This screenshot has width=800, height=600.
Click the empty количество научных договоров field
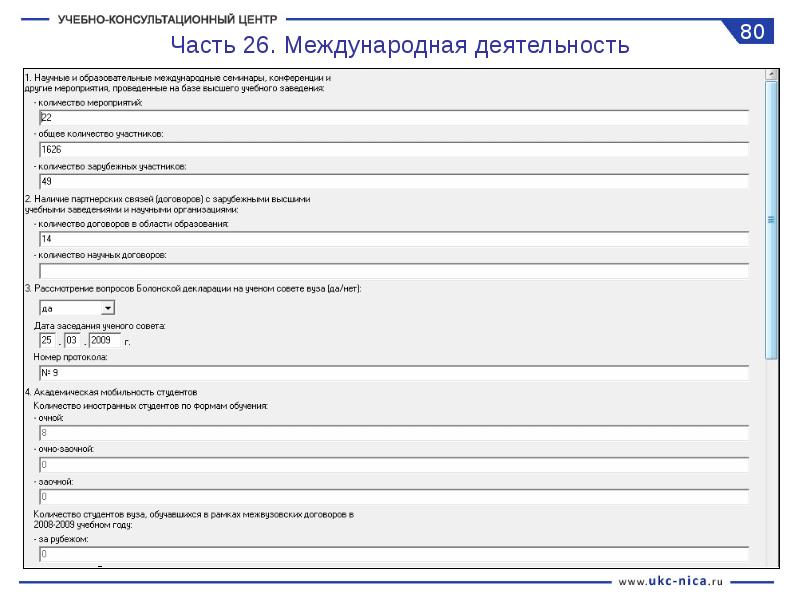pos(393,270)
